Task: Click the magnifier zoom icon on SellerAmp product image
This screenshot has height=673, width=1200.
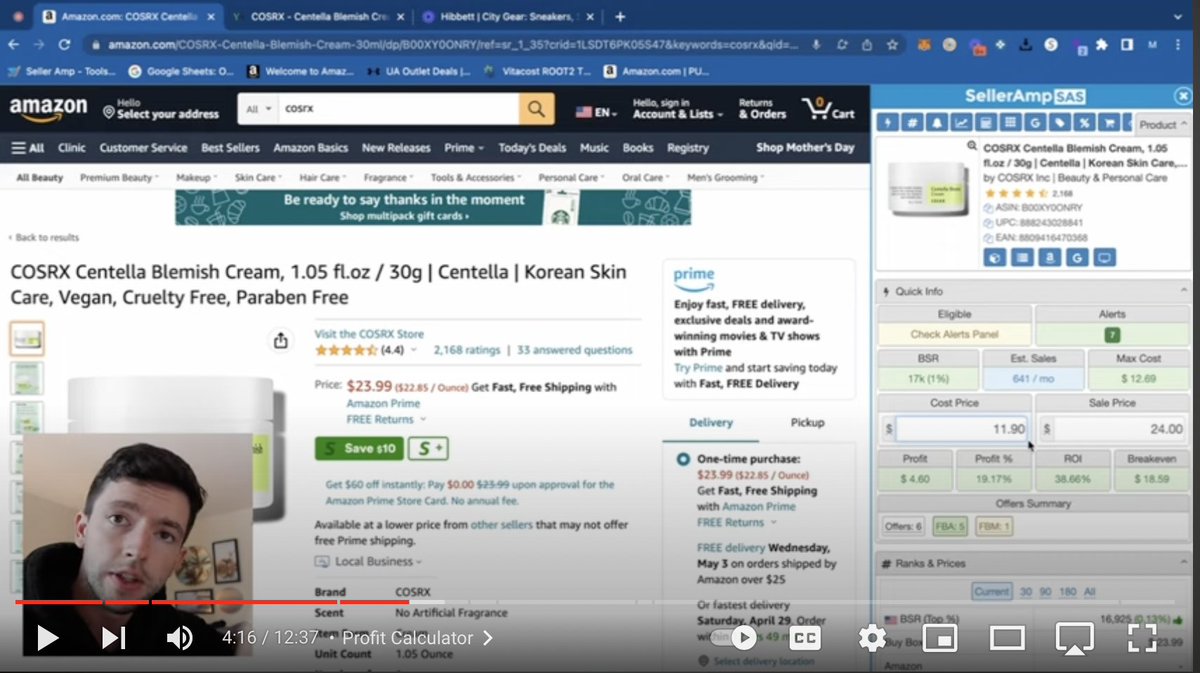Action: pos(972,146)
